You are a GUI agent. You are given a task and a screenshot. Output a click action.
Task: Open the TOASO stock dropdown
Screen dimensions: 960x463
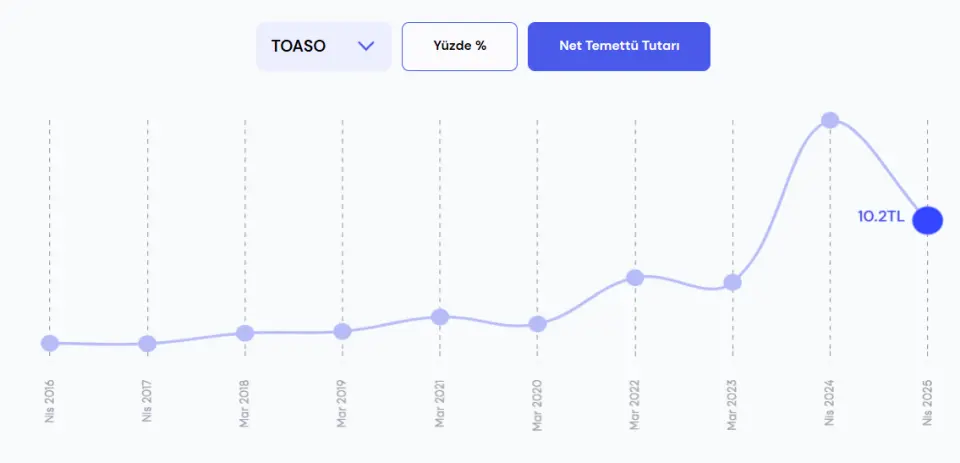(323, 47)
